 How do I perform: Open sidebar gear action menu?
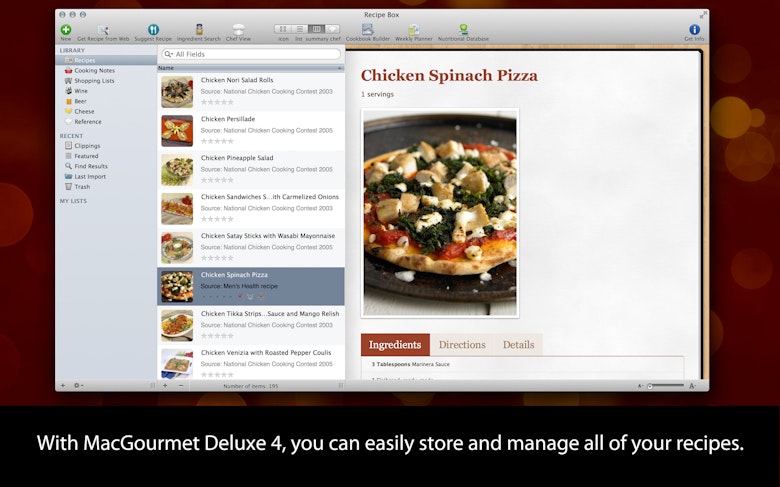click(78, 386)
